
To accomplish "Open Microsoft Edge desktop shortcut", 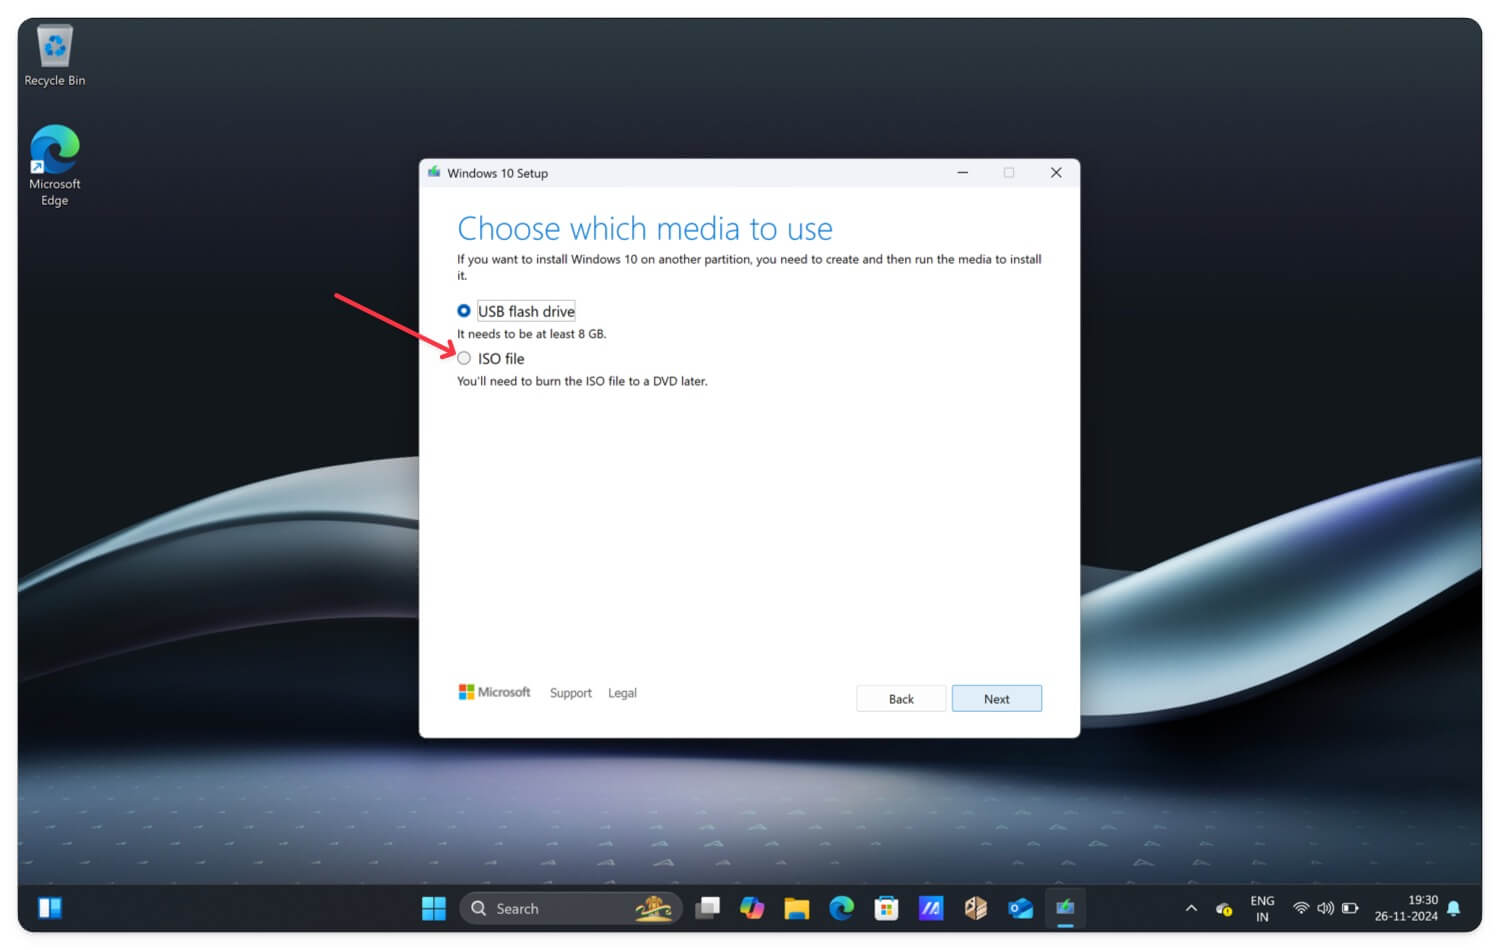I will 55,166.
